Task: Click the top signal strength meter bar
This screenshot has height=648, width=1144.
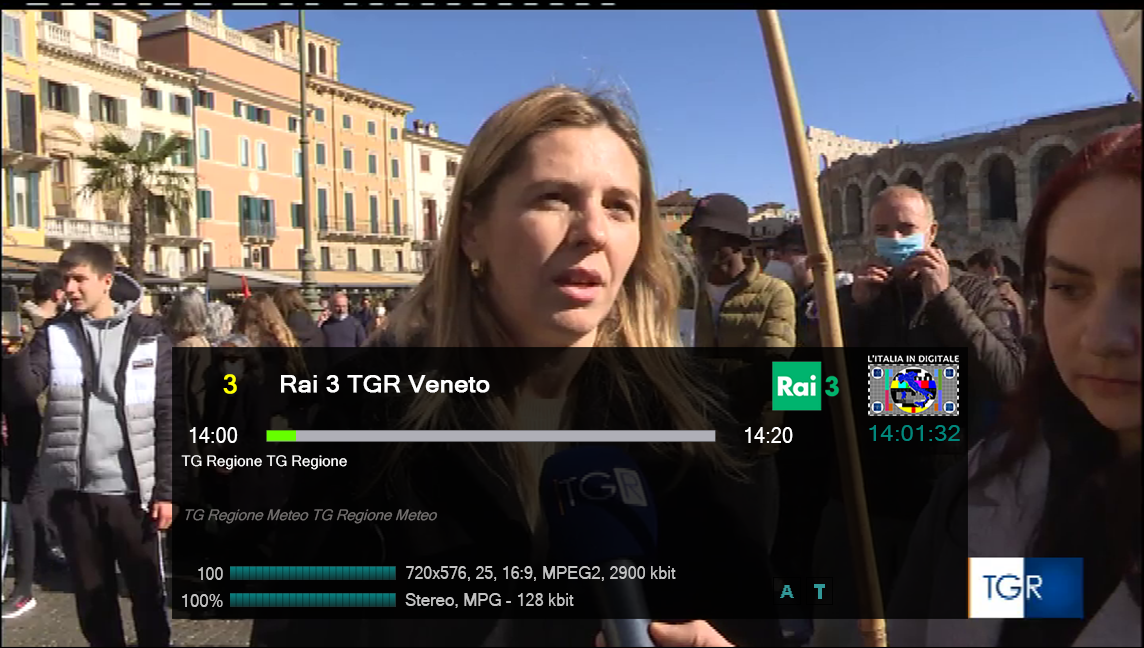Action: click(313, 573)
